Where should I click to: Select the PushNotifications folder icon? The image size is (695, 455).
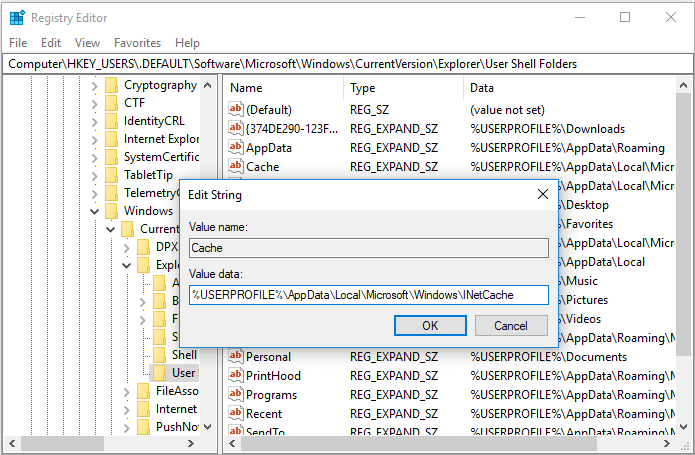tap(144, 427)
